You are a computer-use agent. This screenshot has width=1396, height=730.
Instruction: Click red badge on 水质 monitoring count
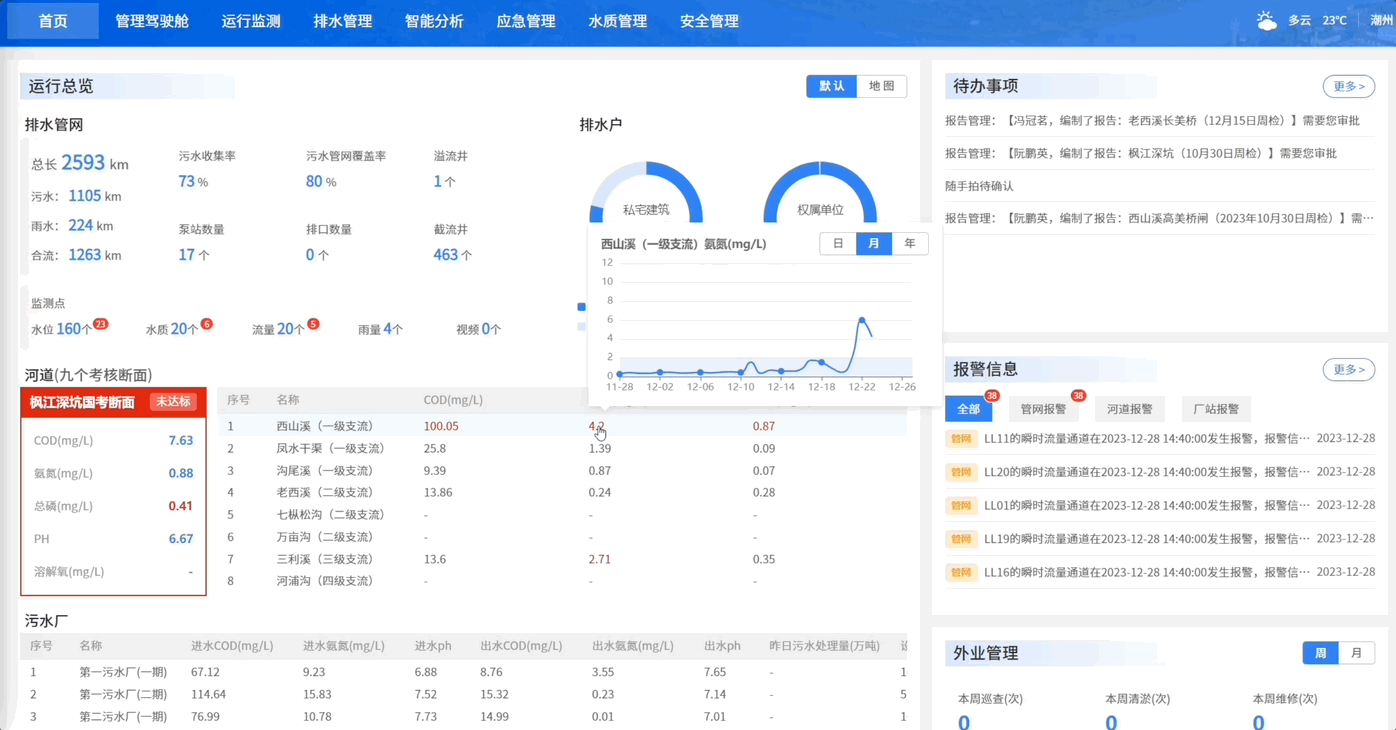(x=206, y=324)
